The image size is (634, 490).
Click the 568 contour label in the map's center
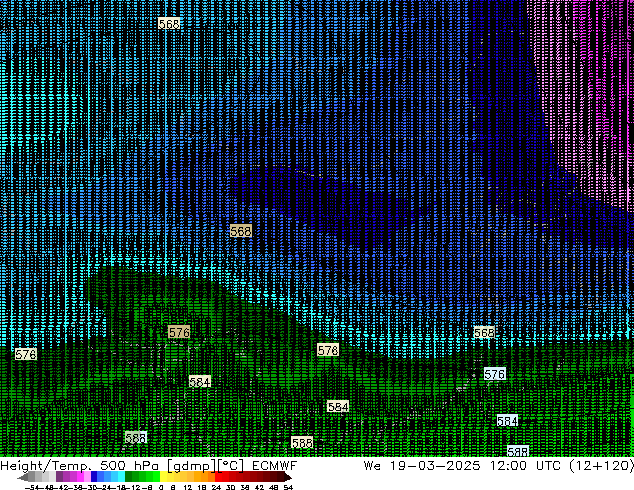(241, 231)
